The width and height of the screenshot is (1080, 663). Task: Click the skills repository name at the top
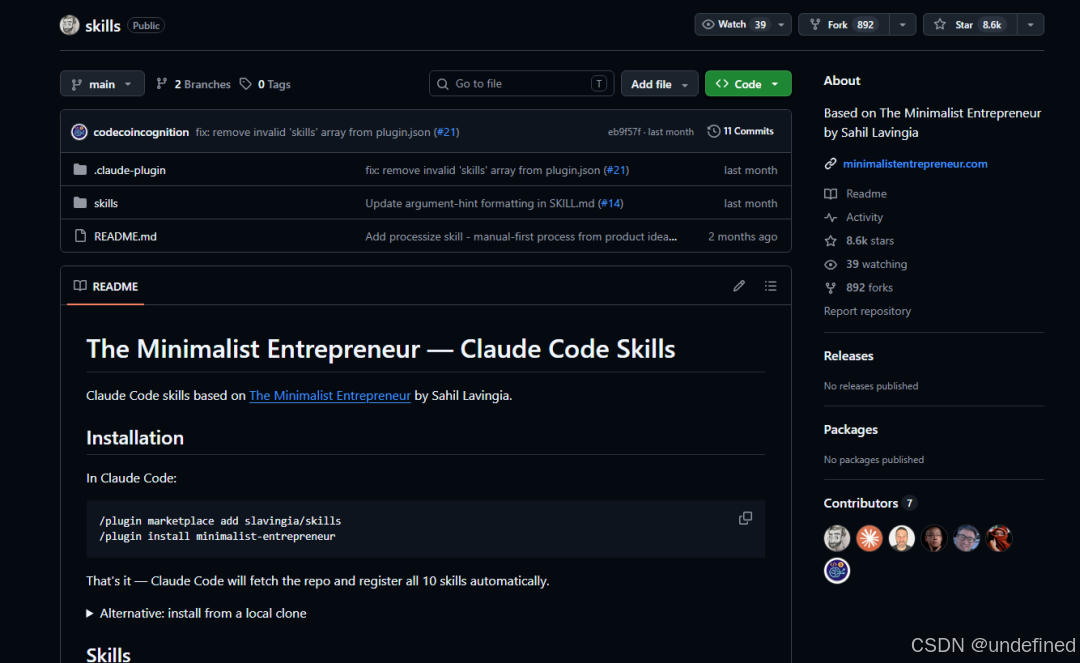103,26
